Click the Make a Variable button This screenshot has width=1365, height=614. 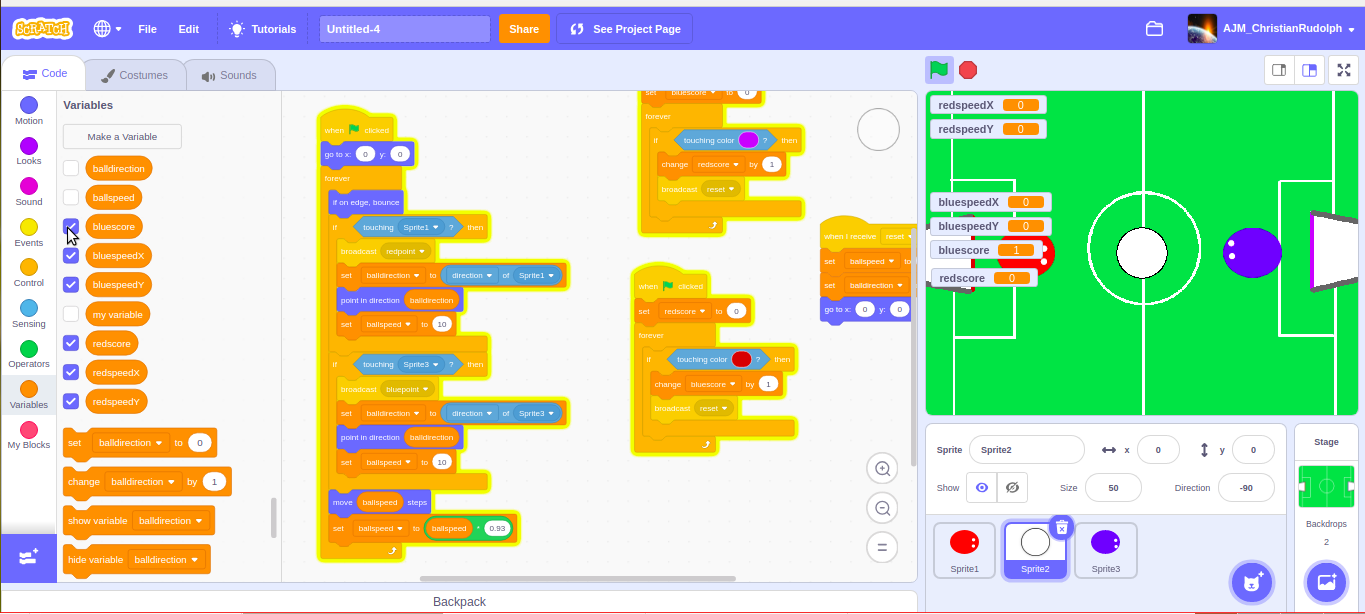coord(121,136)
